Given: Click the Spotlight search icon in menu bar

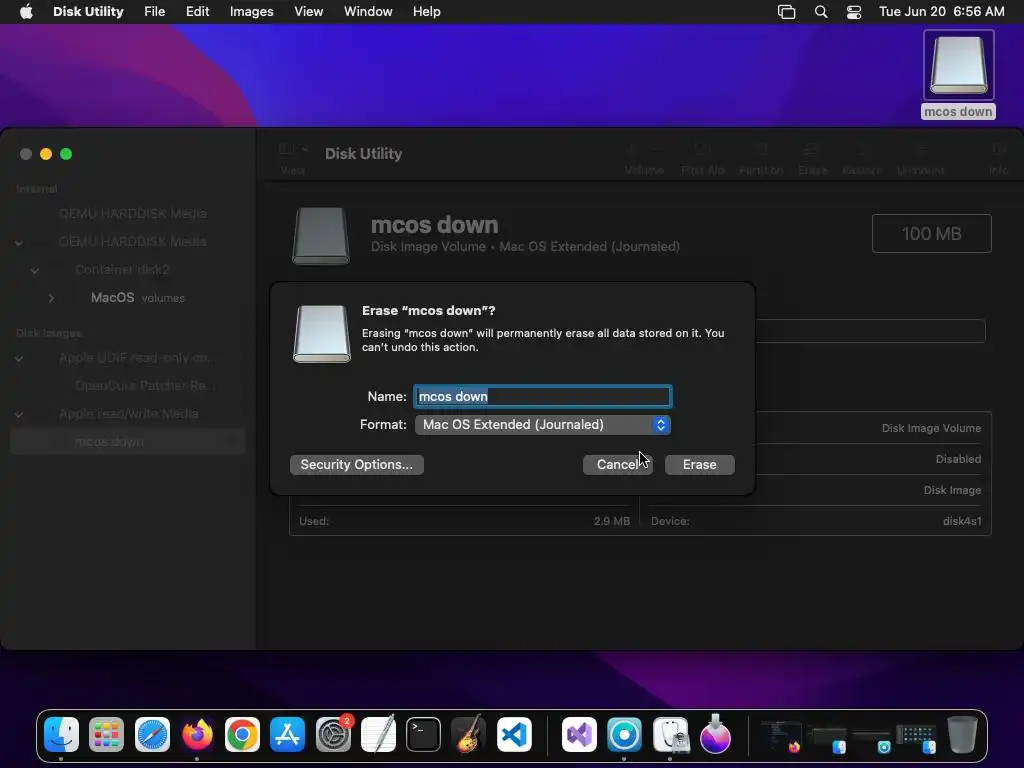Looking at the screenshot, I should coord(821,12).
